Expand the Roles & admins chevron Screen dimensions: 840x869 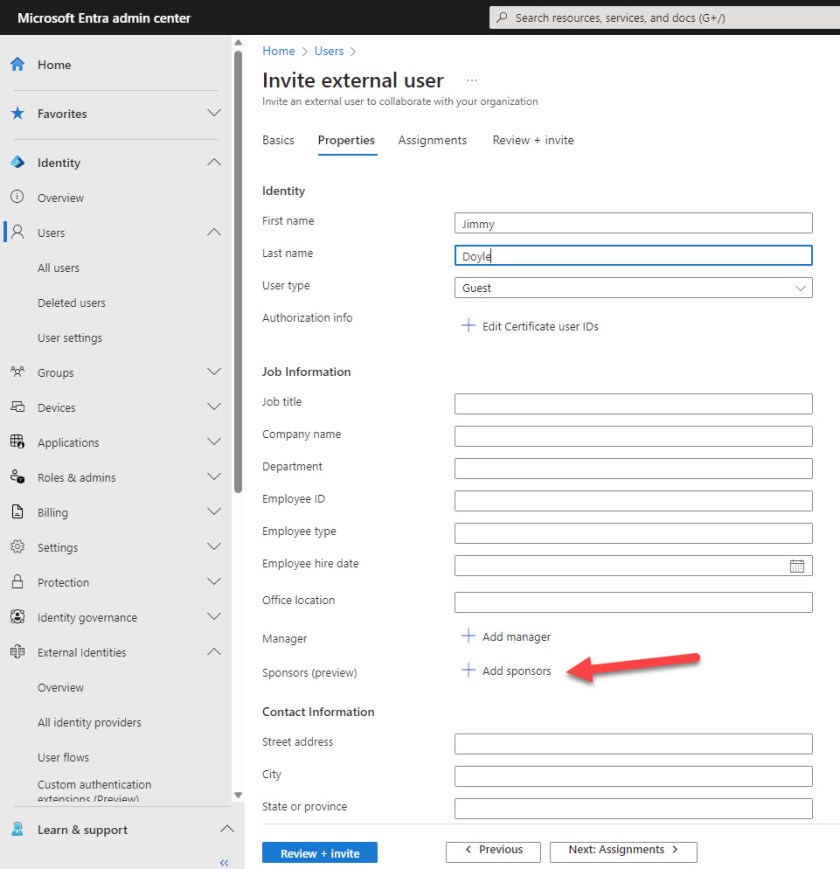214,477
